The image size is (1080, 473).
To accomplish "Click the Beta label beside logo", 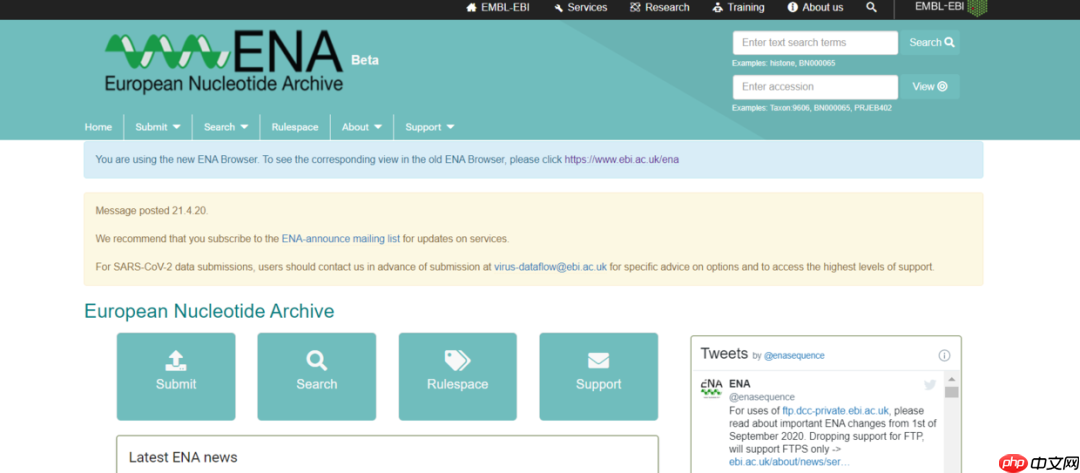I will [x=365, y=60].
